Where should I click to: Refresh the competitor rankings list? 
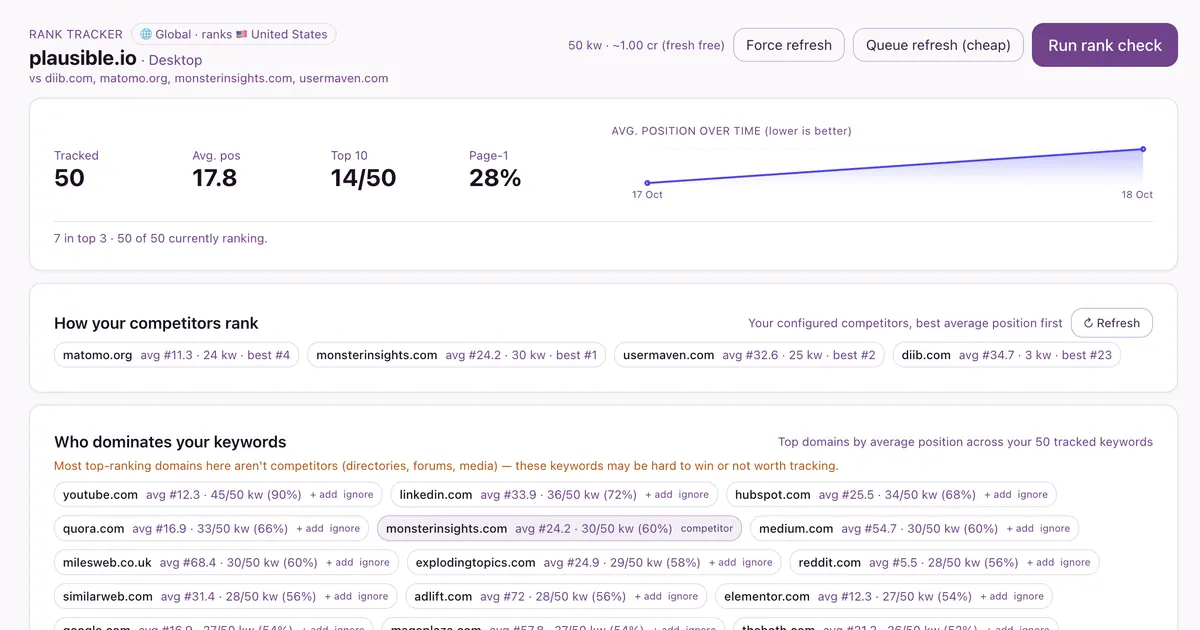point(1112,323)
